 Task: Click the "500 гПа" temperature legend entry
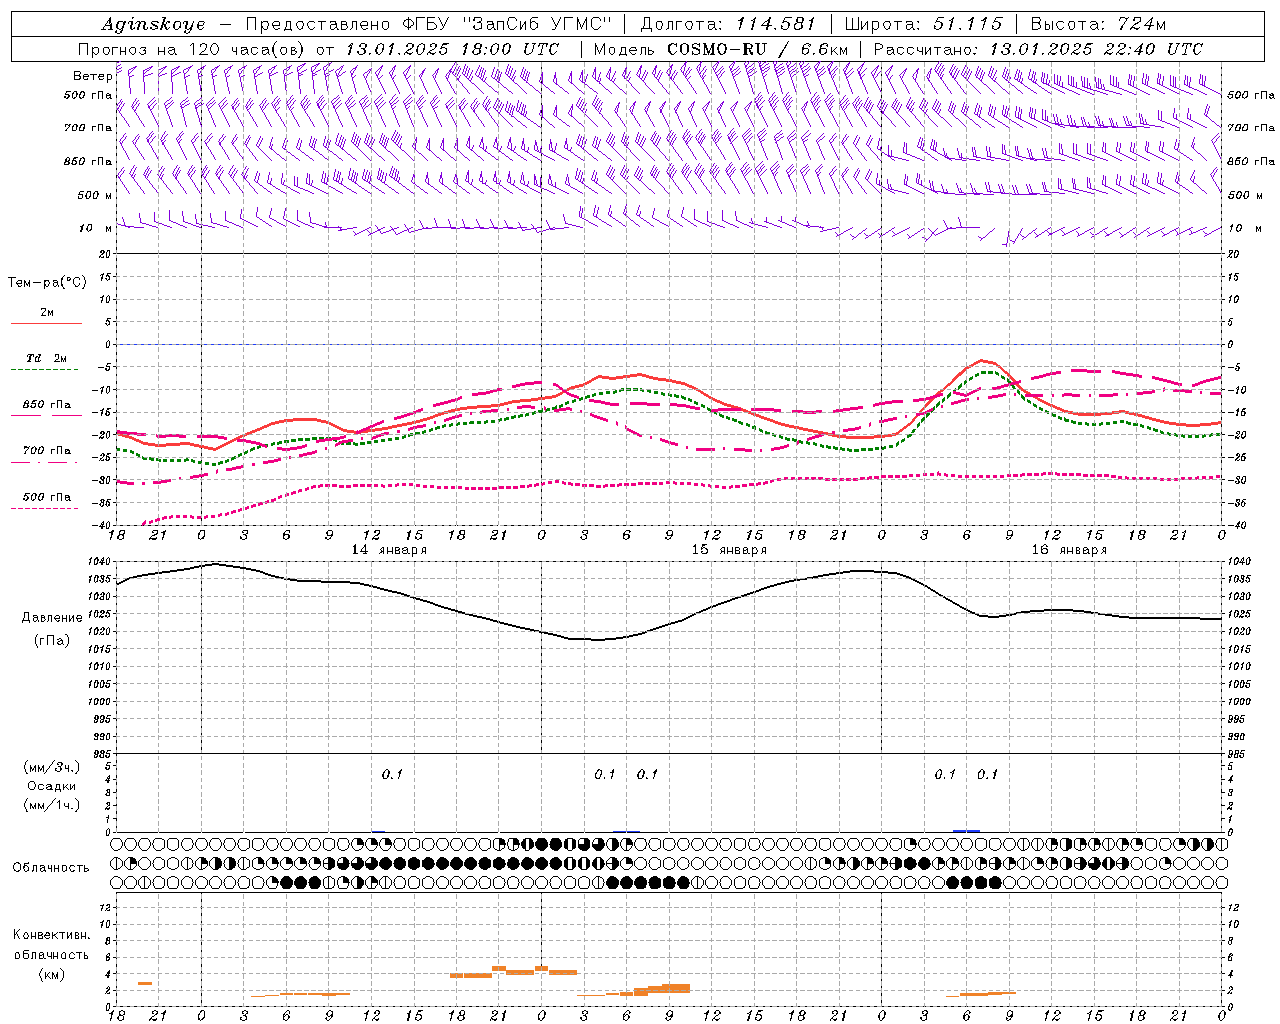click(x=47, y=497)
